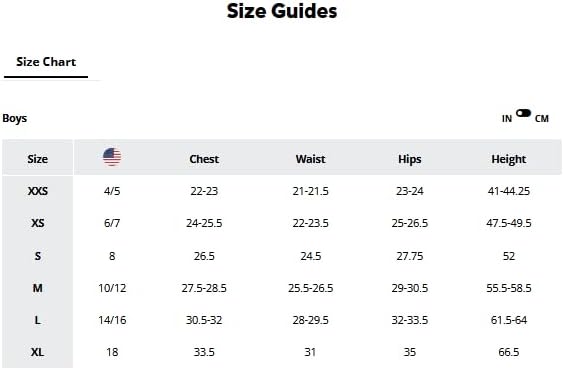Click the IN unit label

(x=507, y=119)
